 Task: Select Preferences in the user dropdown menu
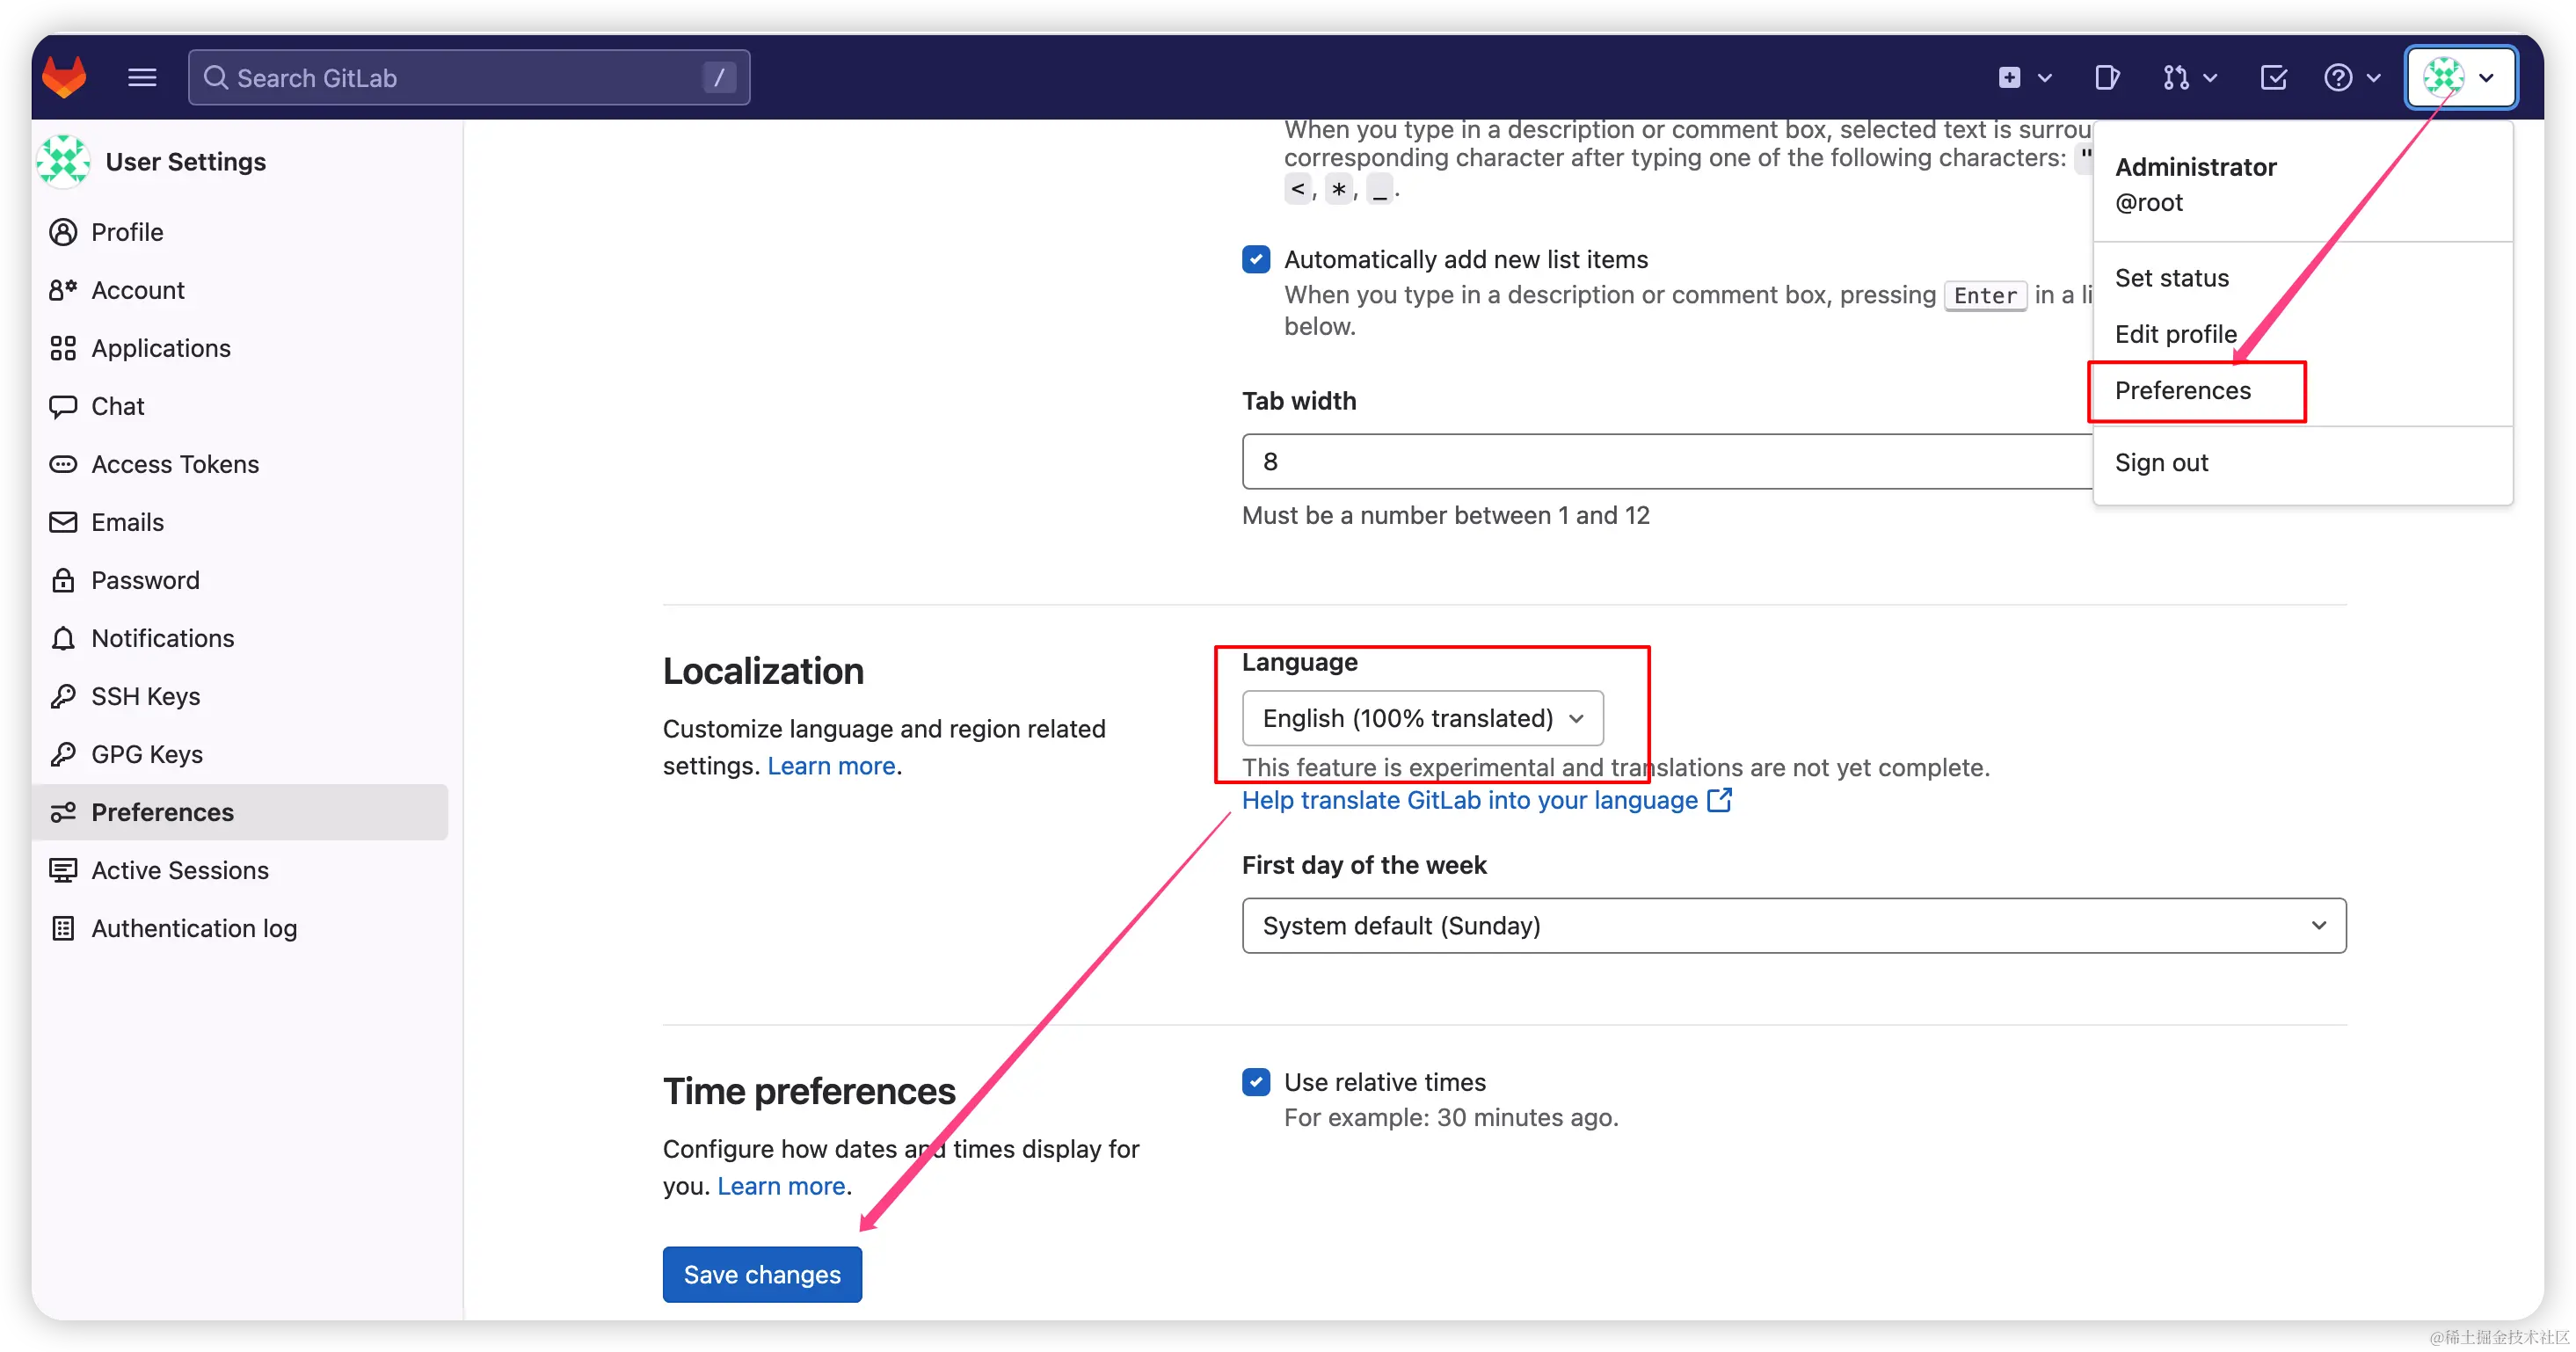pyautogui.click(x=2183, y=390)
